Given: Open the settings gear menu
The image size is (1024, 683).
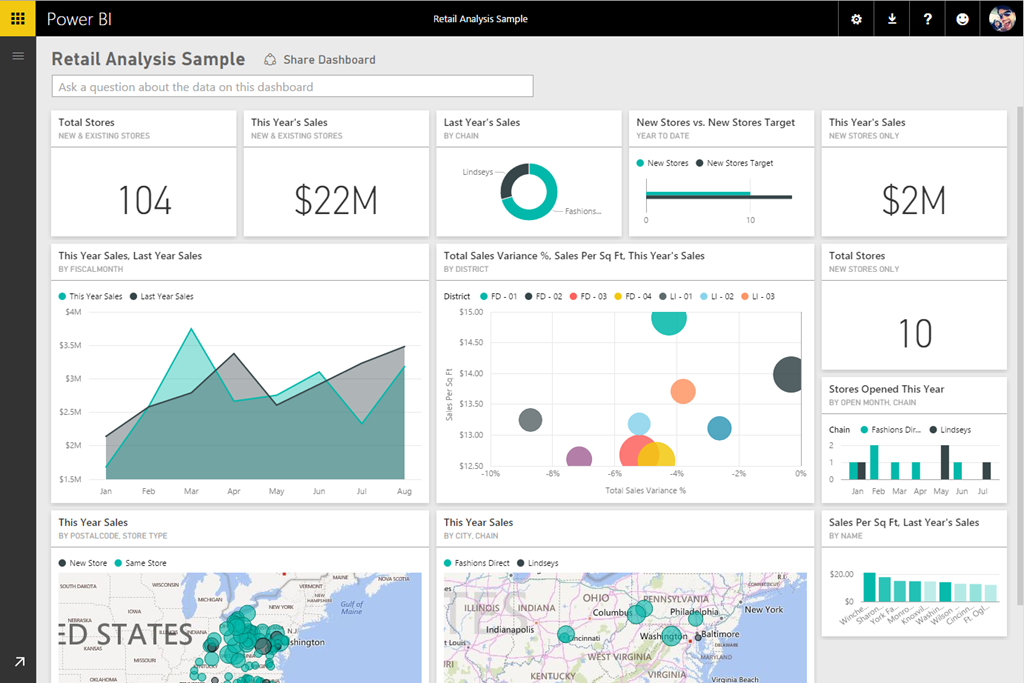Looking at the screenshot, I should (856, 19).
